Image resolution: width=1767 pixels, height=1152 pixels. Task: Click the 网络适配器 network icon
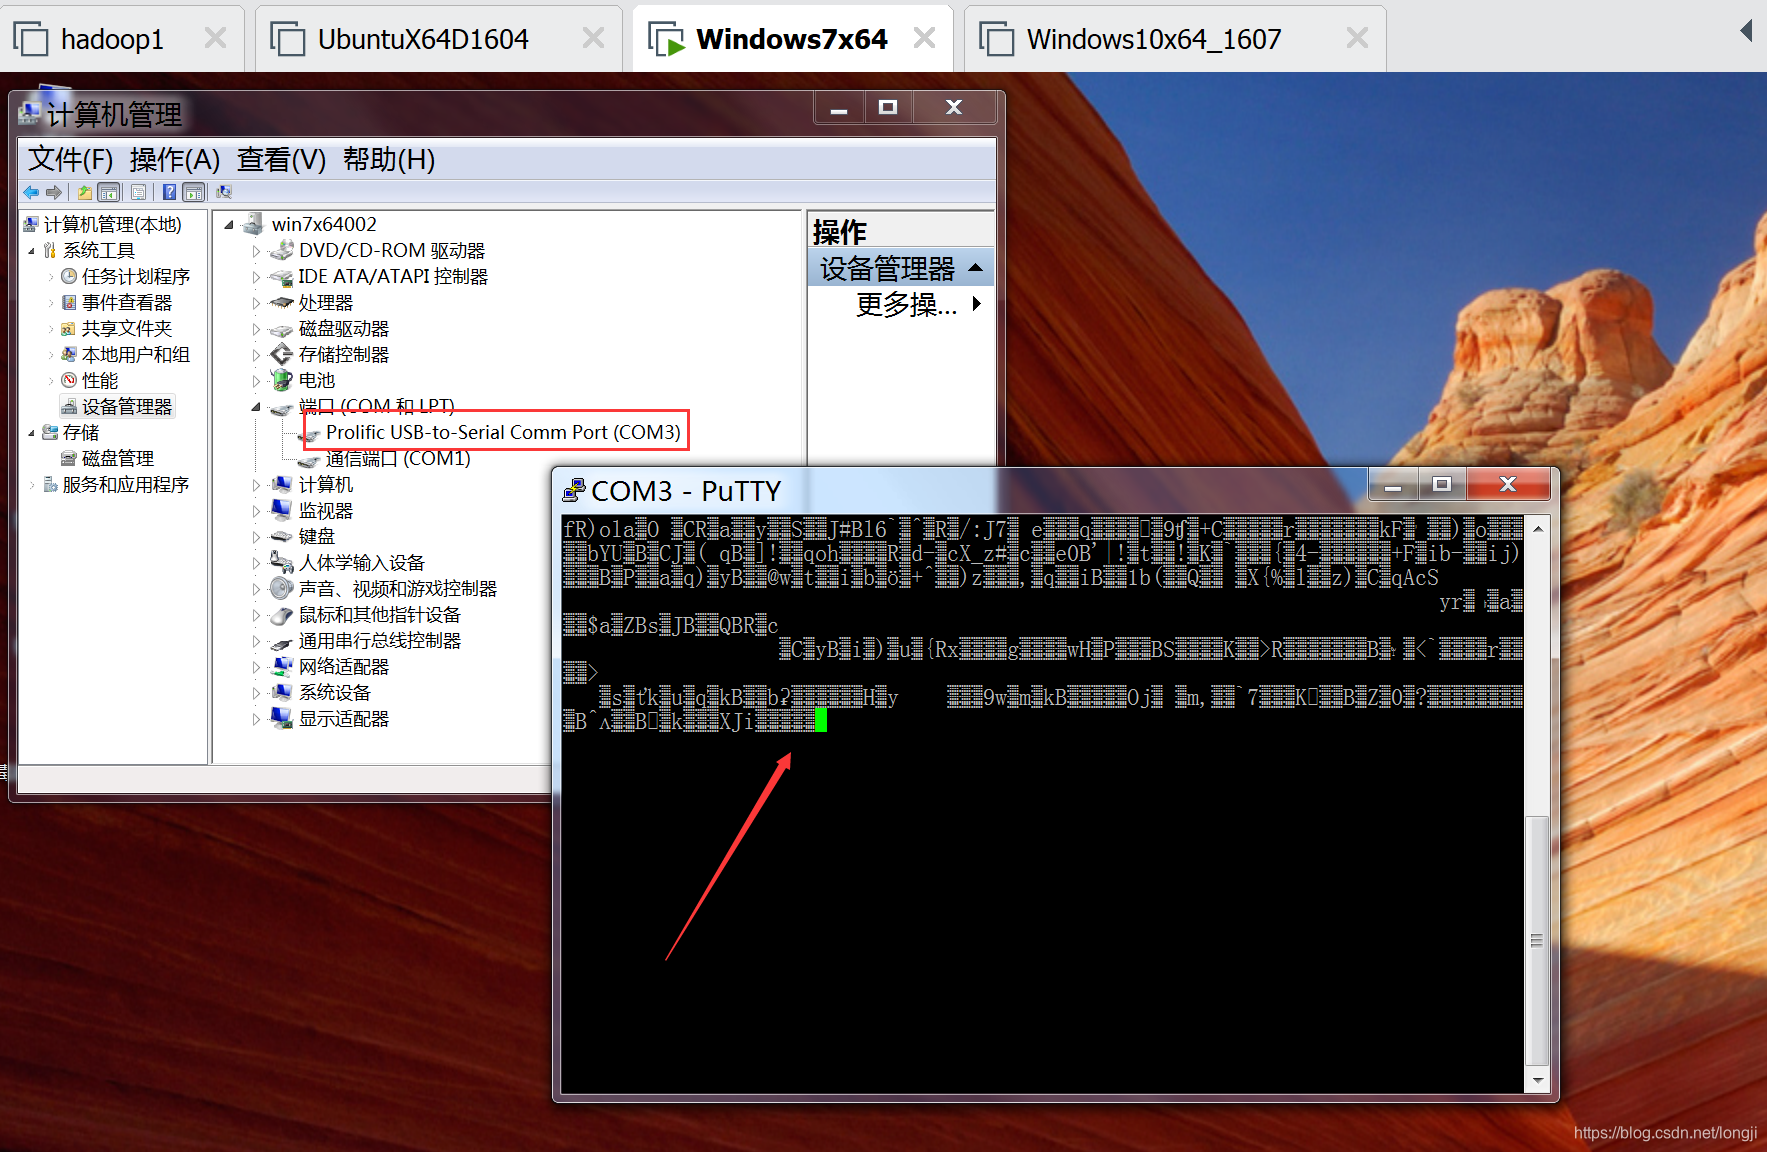pos(283,666)
